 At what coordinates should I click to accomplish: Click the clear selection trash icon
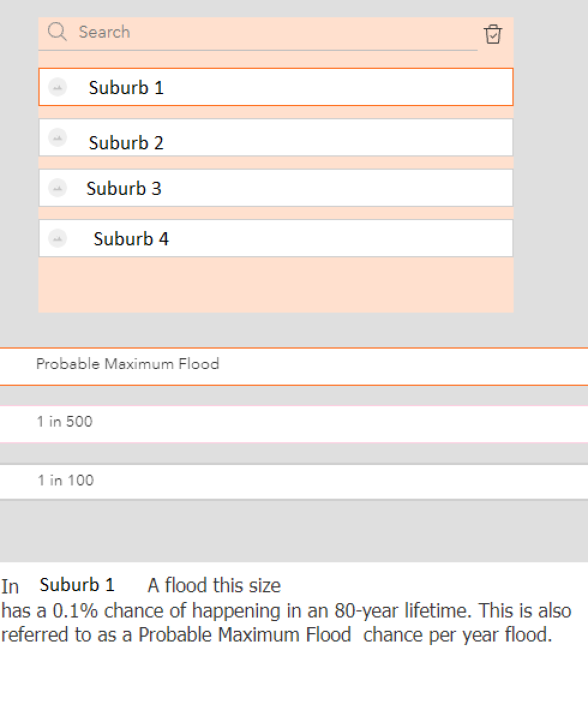(x=493, y=34)
